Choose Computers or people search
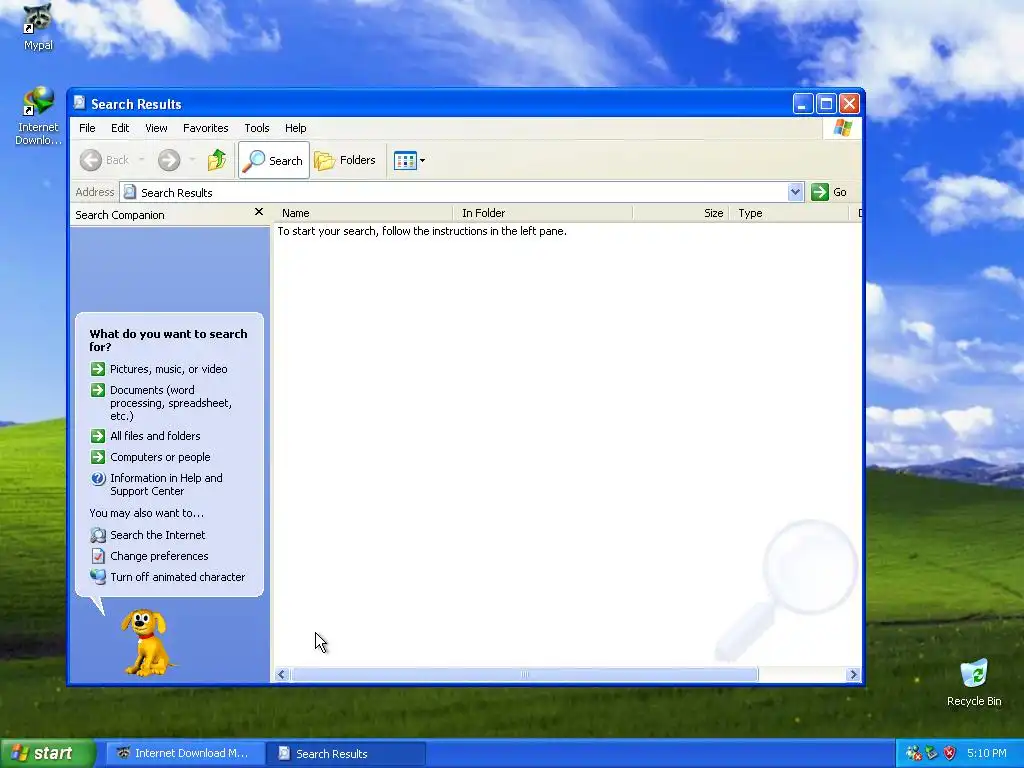The height and width of the screenshot is (768, 1024). [x=160, y=457]
